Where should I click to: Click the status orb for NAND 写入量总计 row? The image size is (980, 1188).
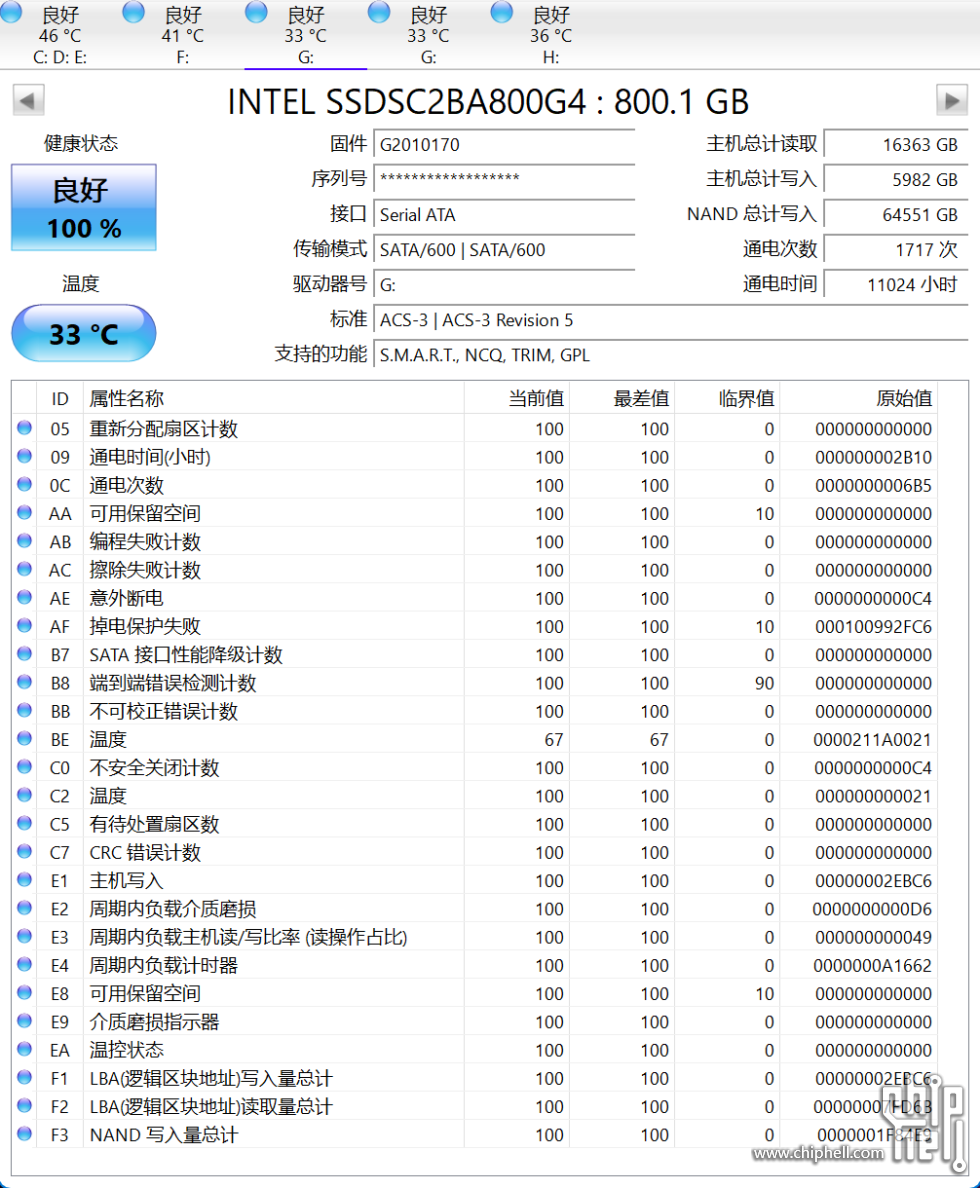coord(24,1135)
